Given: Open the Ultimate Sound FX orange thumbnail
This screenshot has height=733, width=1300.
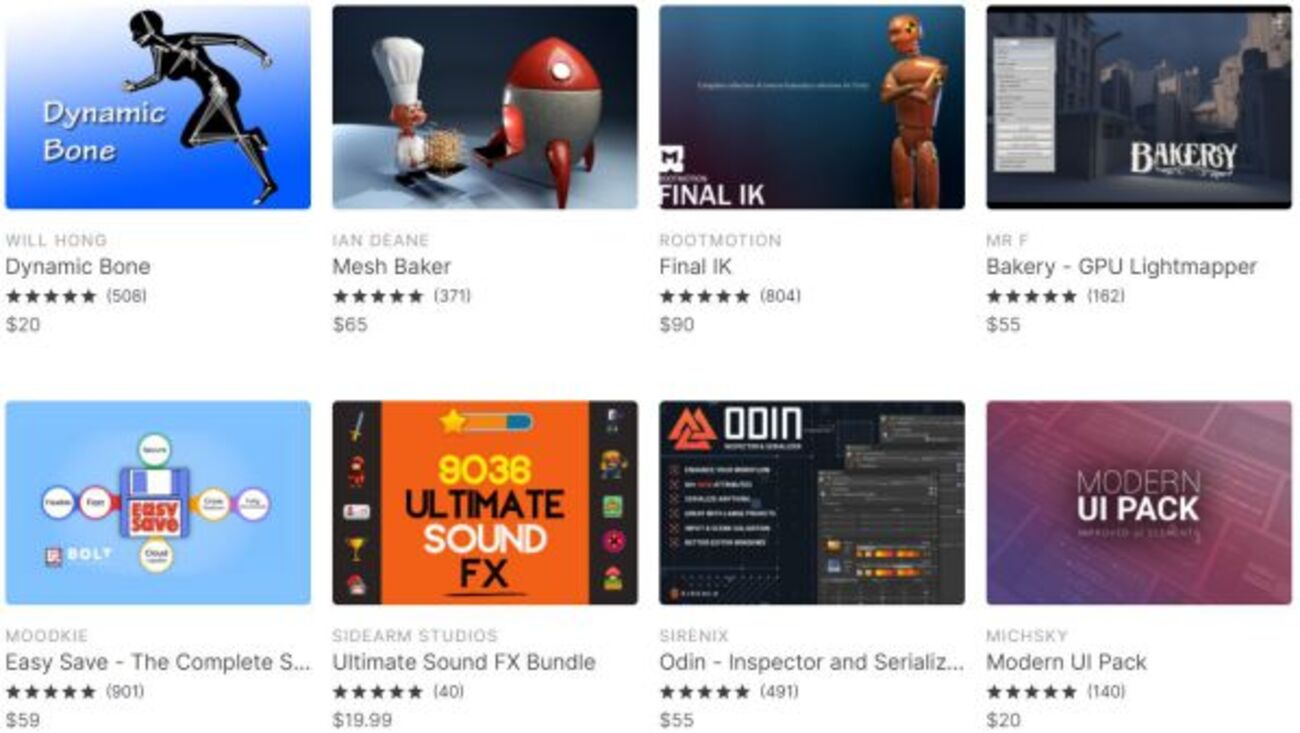Looking at the screenshot, I should tap(485, 503).
